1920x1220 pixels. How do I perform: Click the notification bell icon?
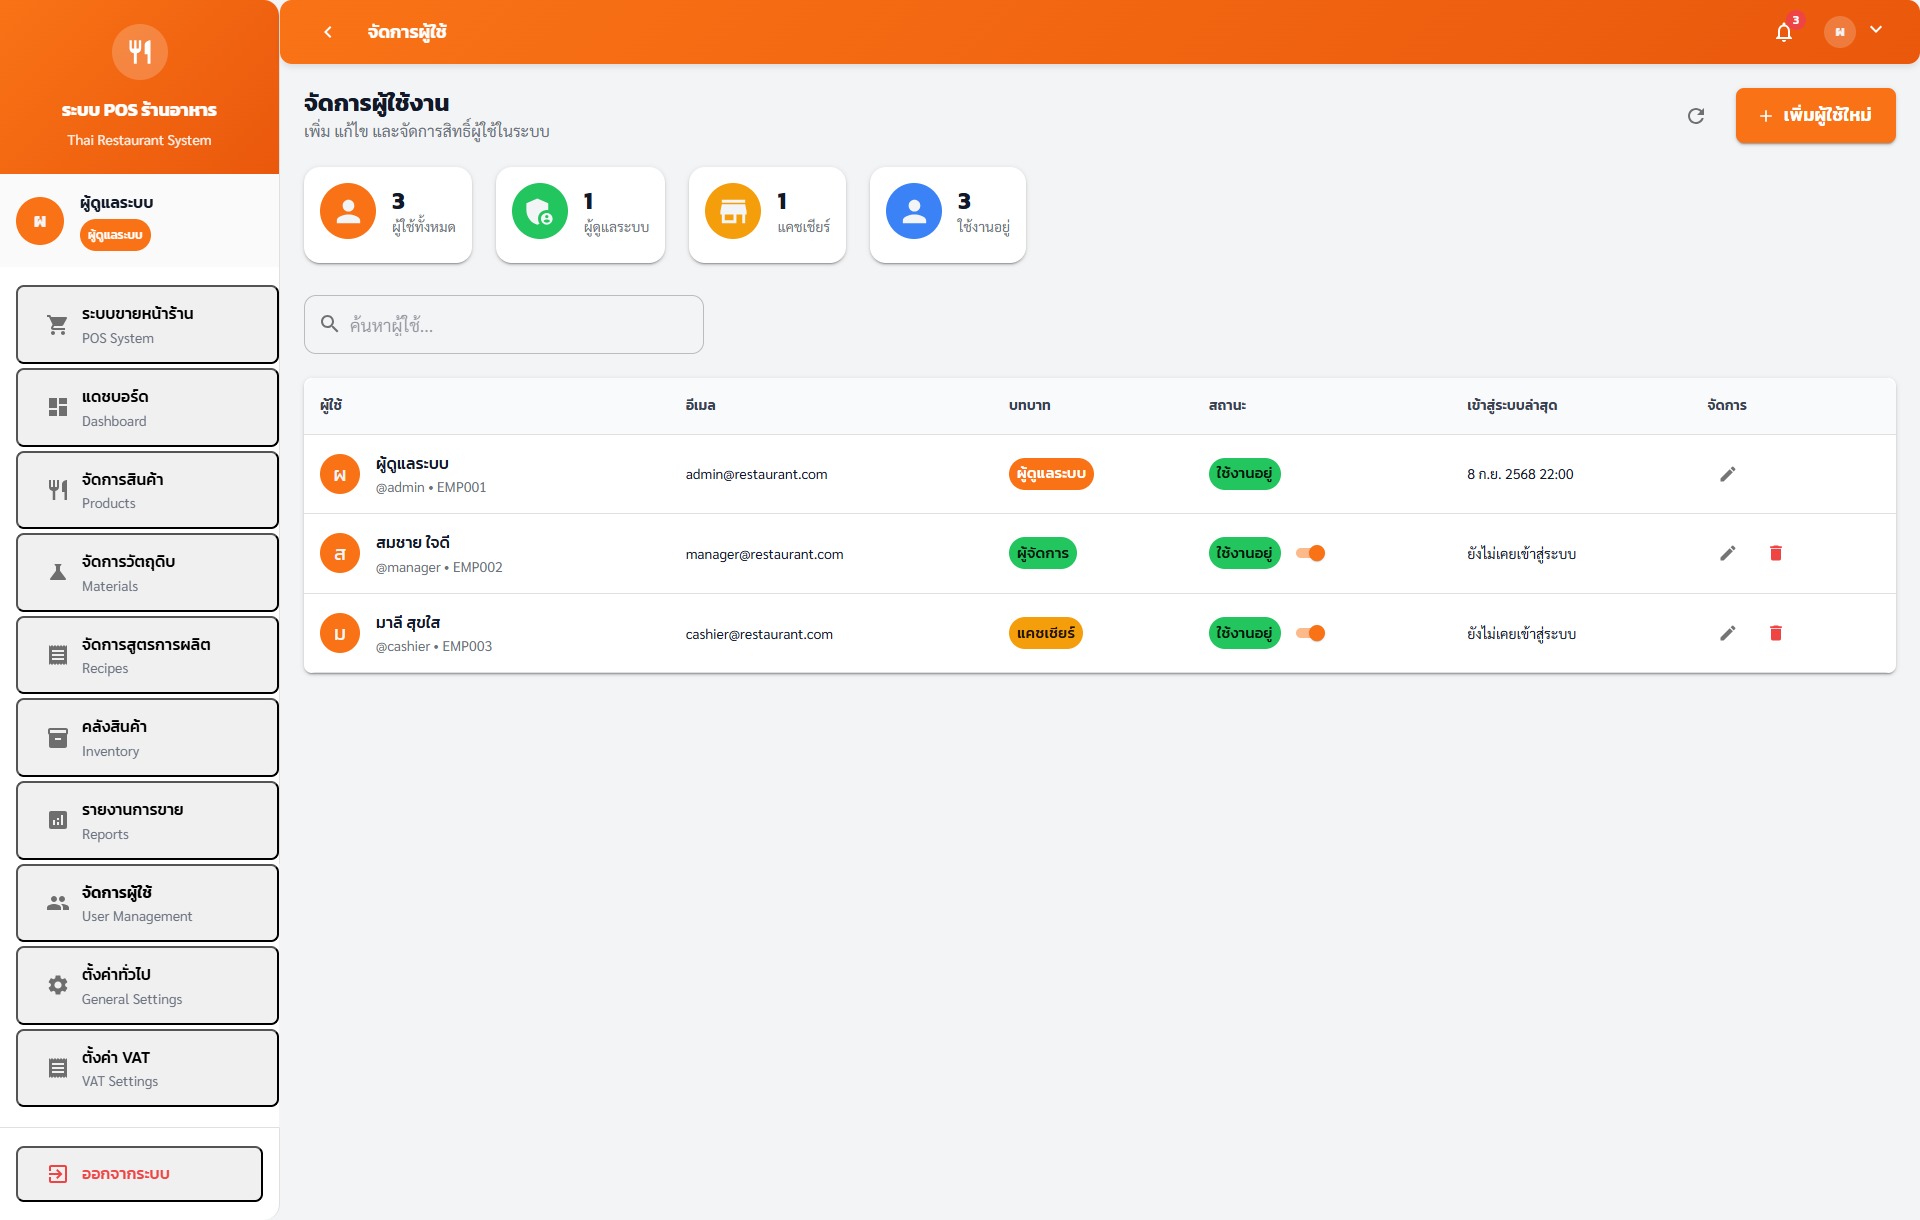[1784, 32]
